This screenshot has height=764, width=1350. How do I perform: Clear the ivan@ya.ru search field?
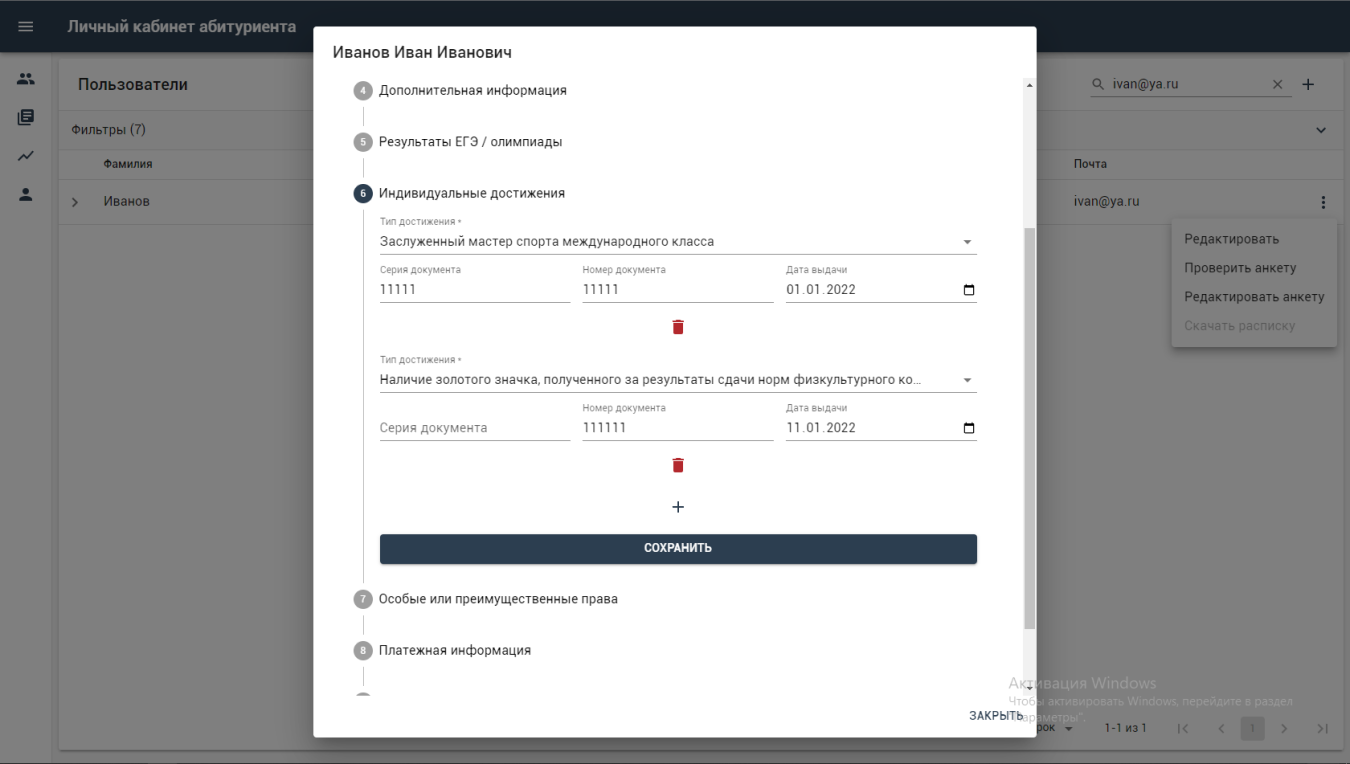(1277, 85)
